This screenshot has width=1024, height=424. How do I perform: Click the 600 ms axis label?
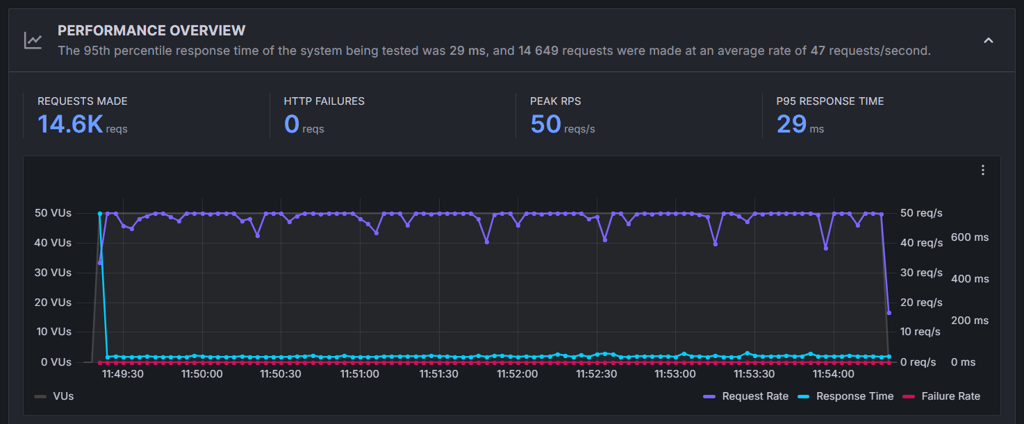(972, 237)
